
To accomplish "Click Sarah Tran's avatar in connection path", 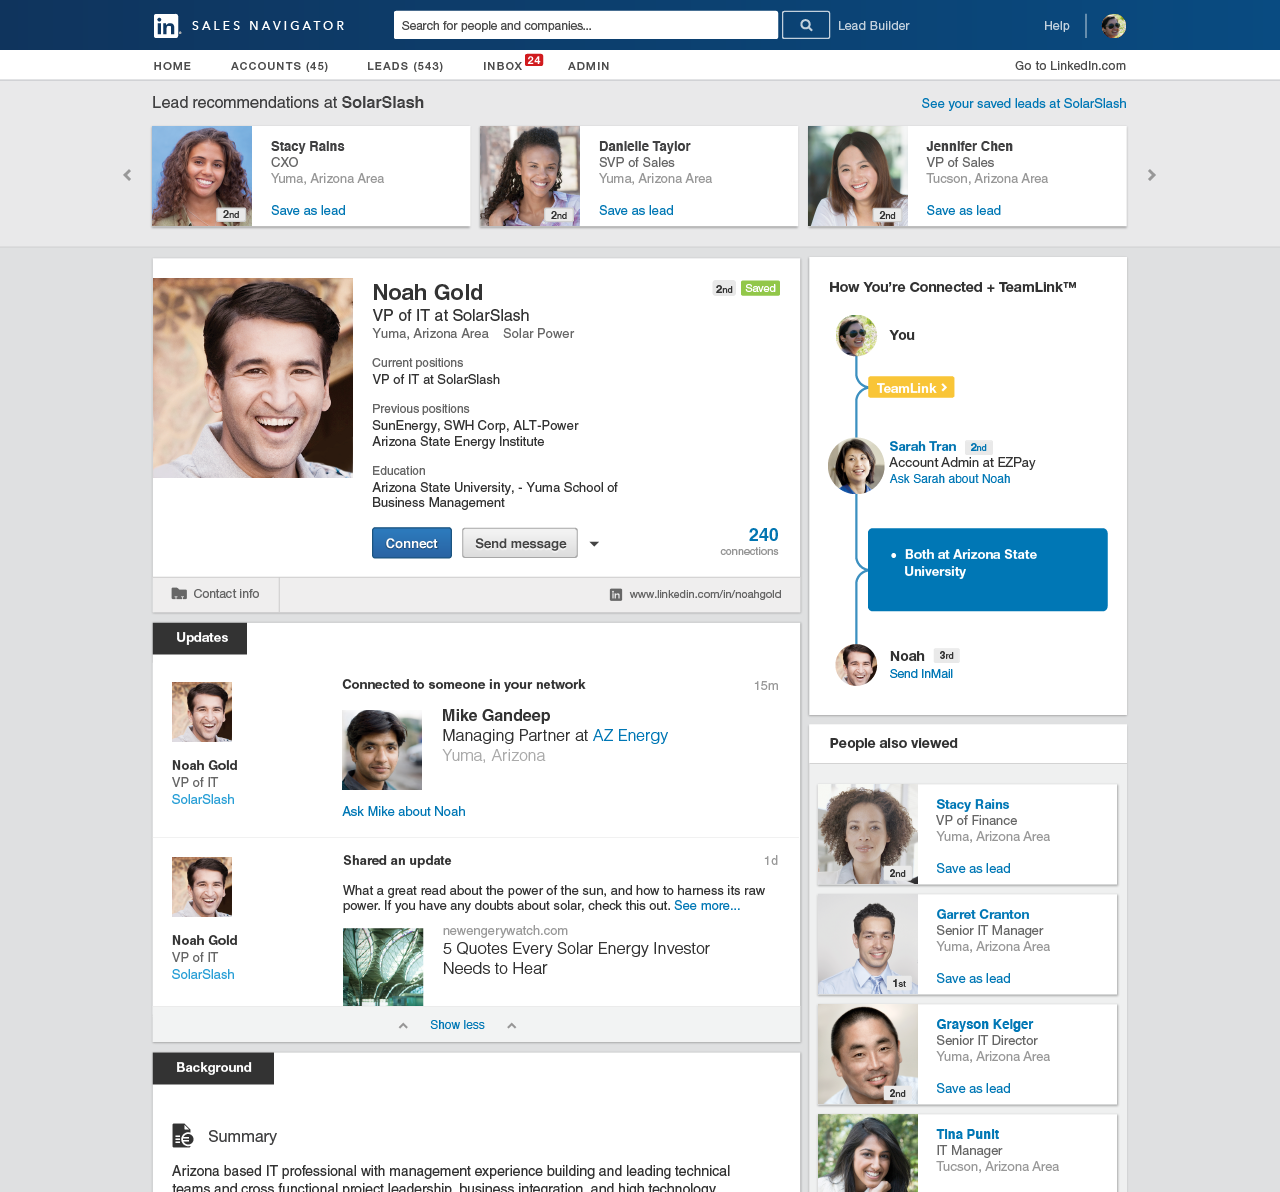I will tap(856, 466).
